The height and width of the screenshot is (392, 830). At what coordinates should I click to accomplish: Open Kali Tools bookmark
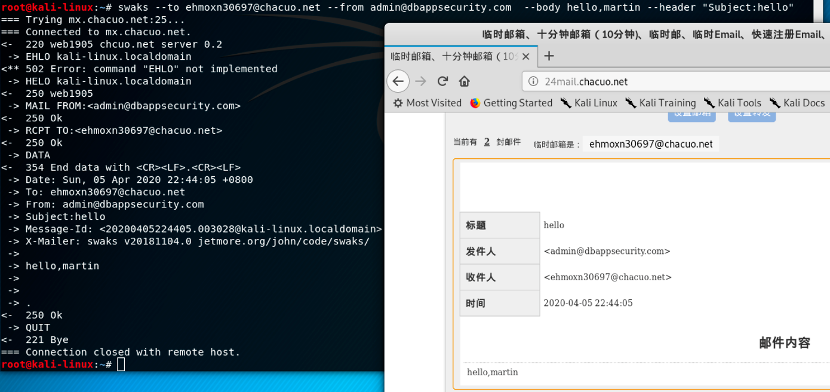click(733, 103)
